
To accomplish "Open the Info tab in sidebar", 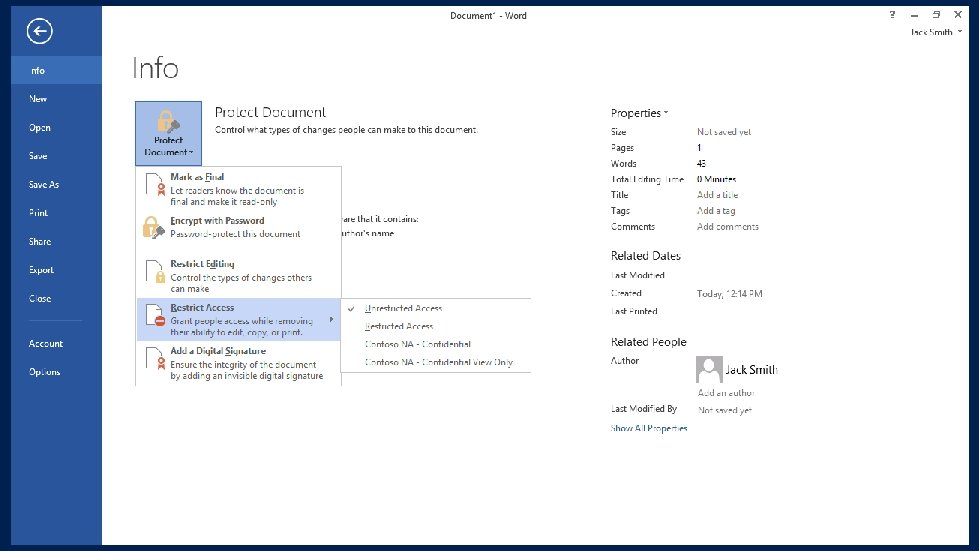I will click(x=56, y=71).
